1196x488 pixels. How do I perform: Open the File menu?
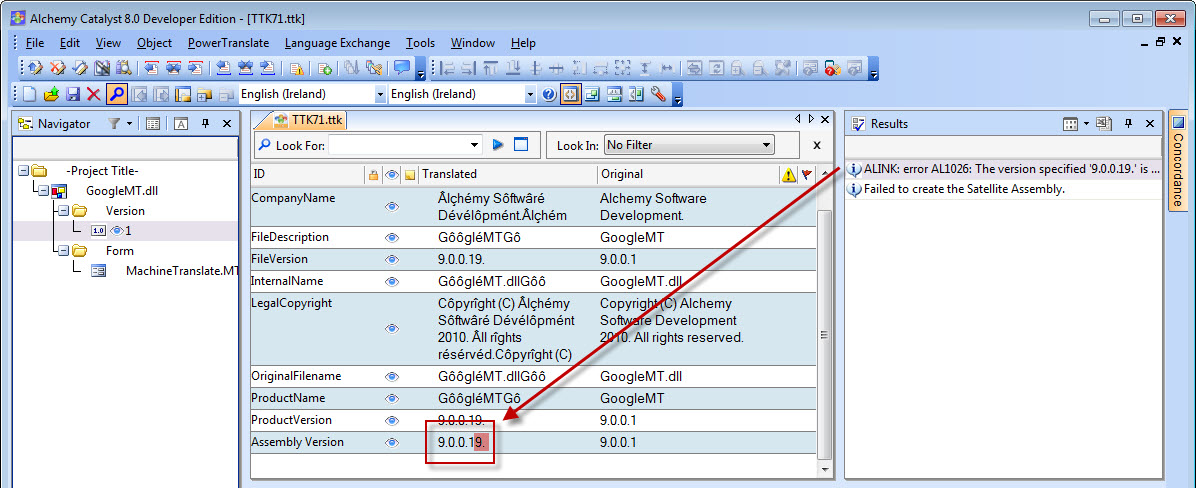[35, 43]
